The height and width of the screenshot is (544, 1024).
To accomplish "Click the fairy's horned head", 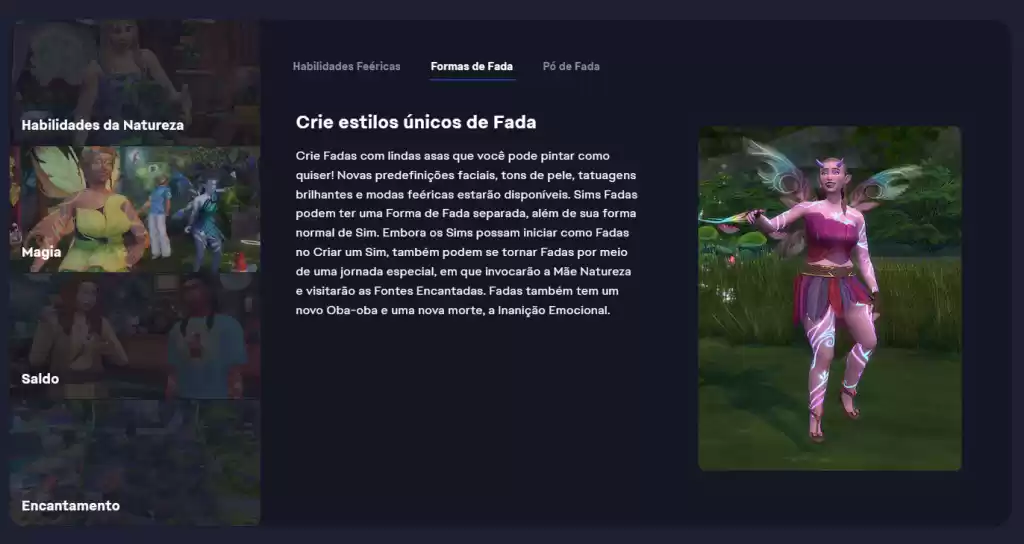I will coord(829,174).
